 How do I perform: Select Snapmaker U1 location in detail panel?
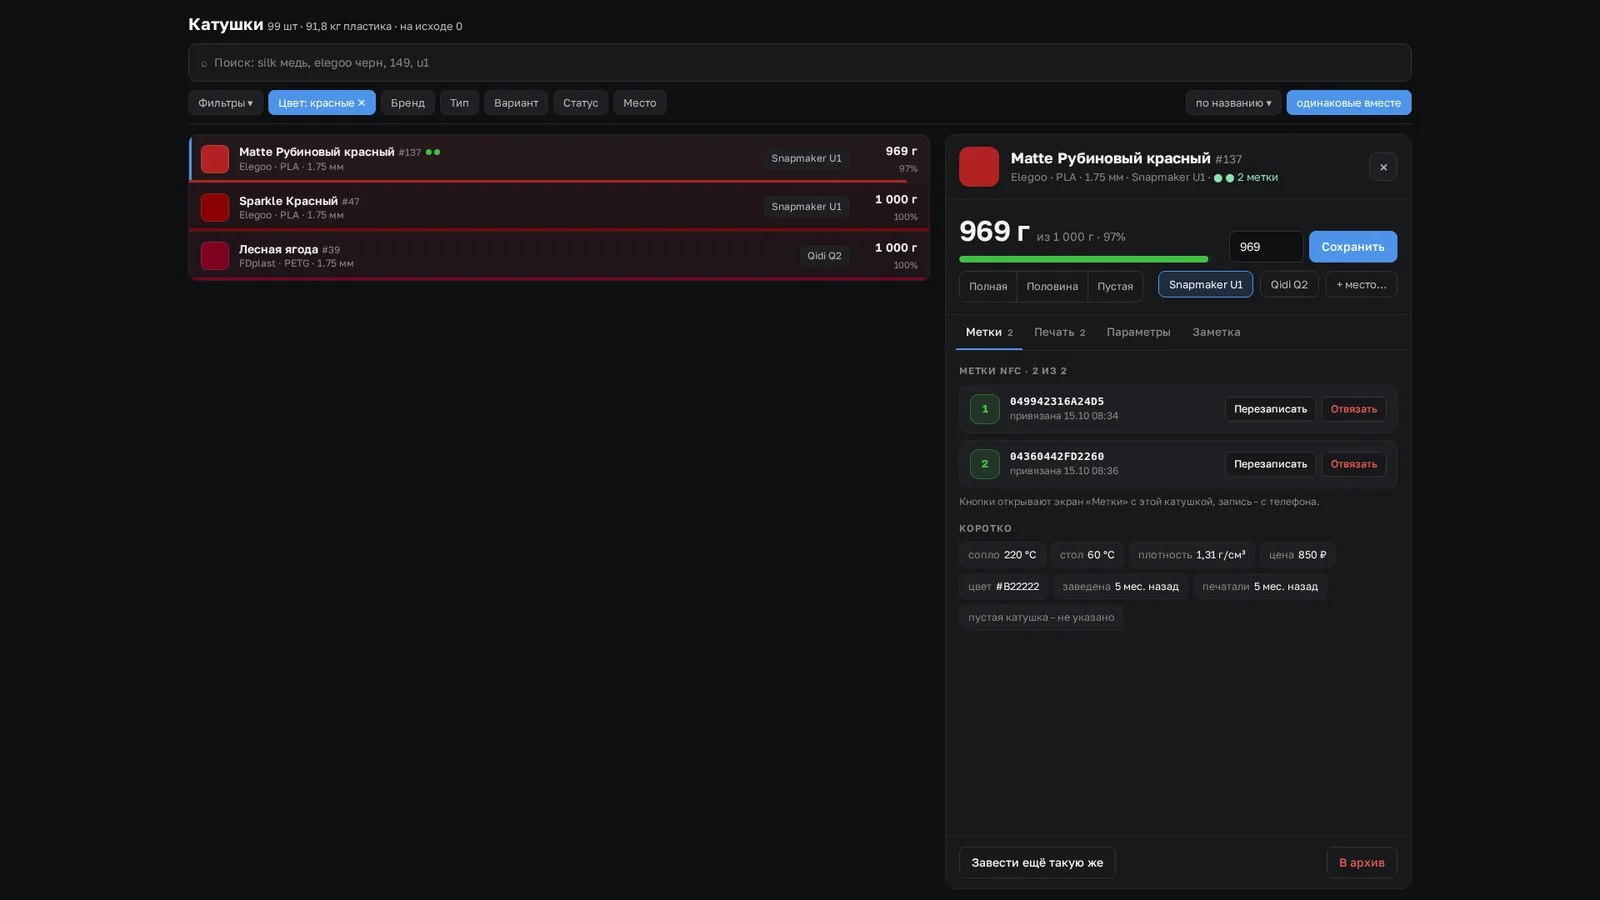click(x=1205, y=285)
